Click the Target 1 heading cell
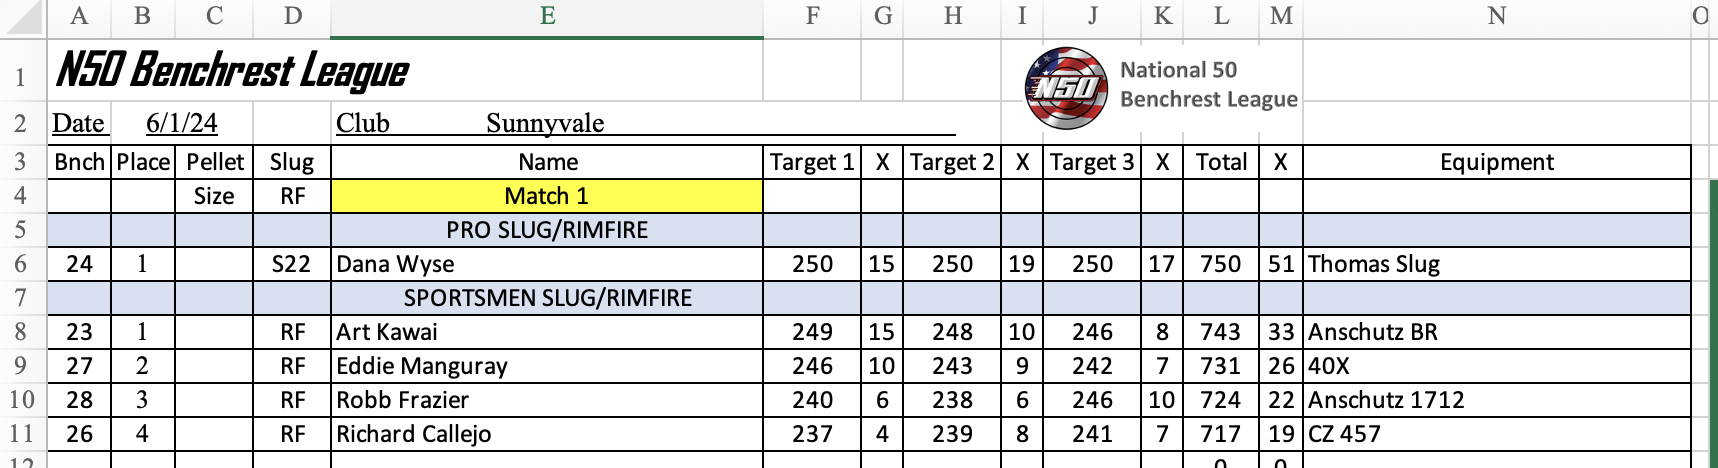Screen dimensions: 1718x468 (812, 162)
